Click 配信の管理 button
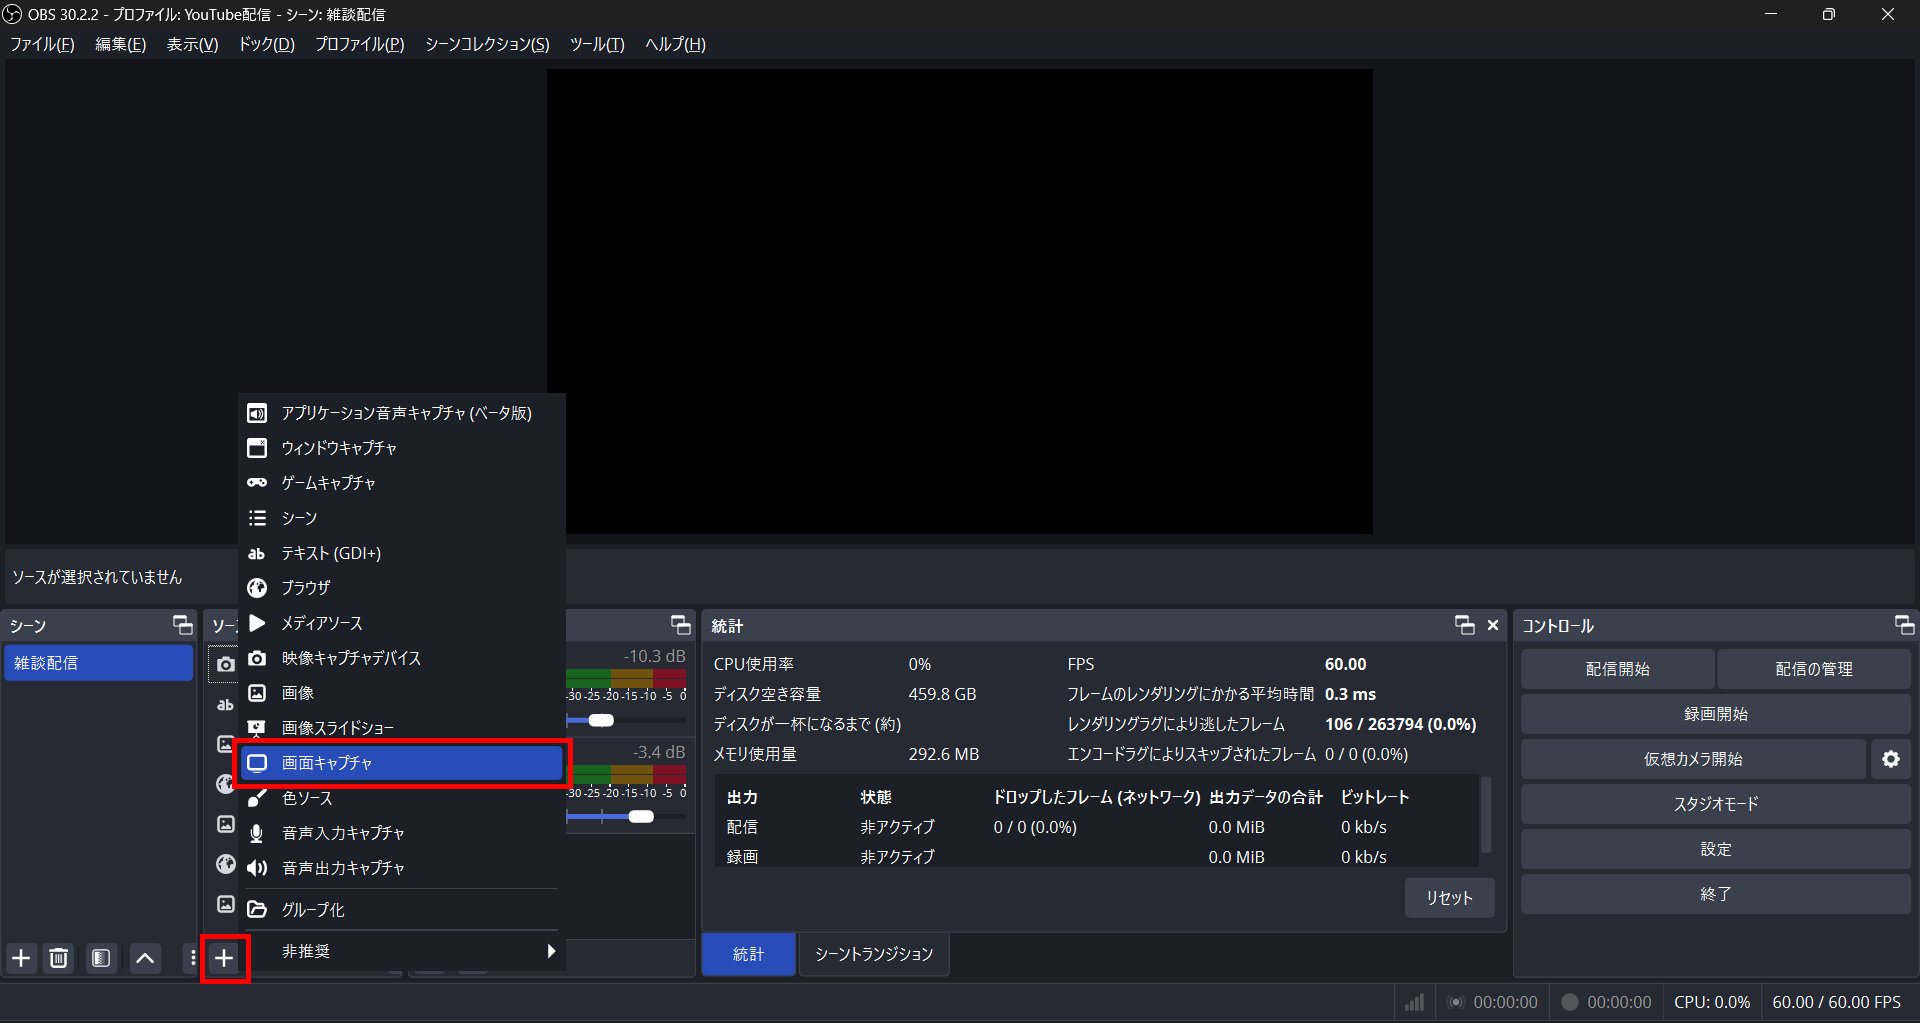The height and width of the screenshot is (1023, 1920). (1814, 669)
